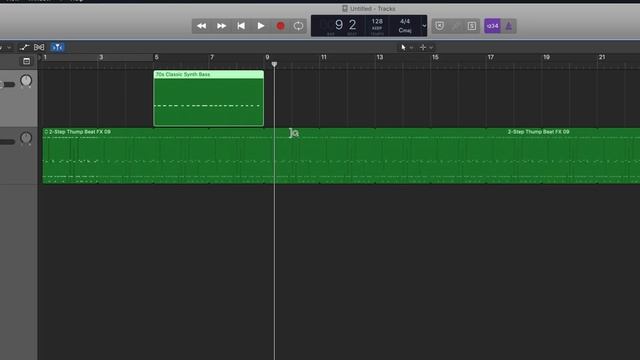
Task: Click the 128 tempo value
Action: [377, 21]
